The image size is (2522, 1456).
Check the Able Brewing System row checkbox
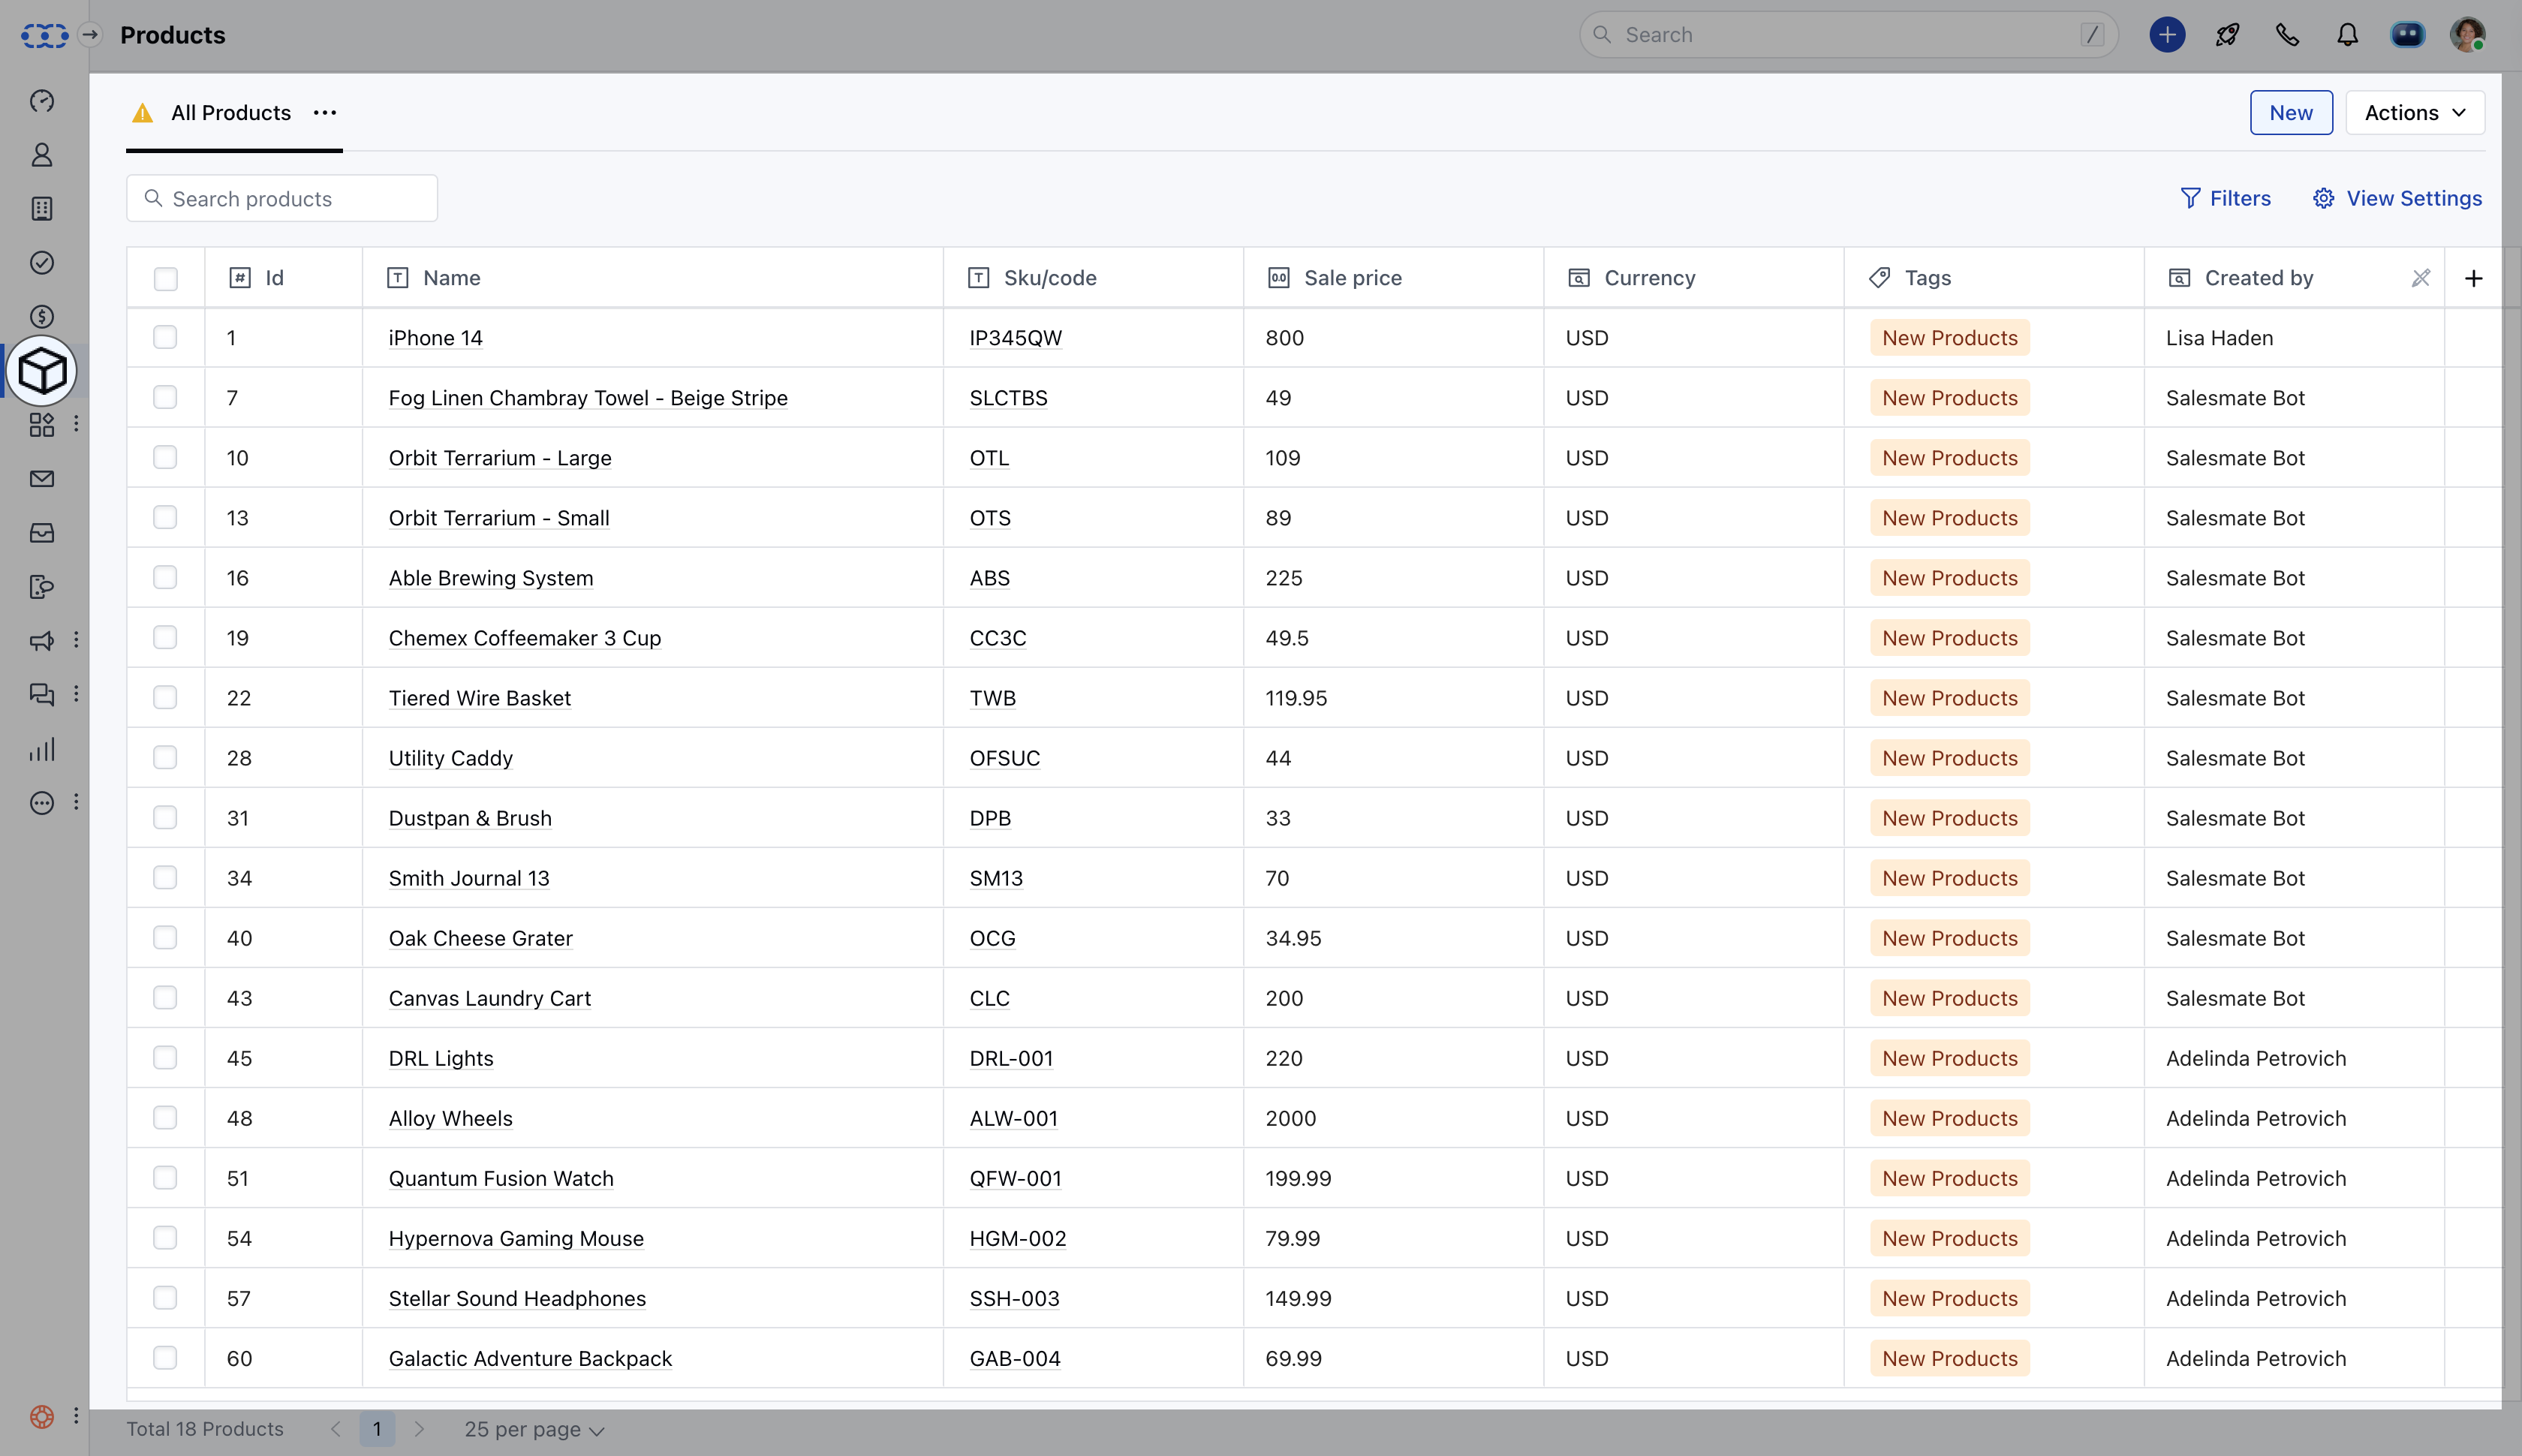pos(165,577)
